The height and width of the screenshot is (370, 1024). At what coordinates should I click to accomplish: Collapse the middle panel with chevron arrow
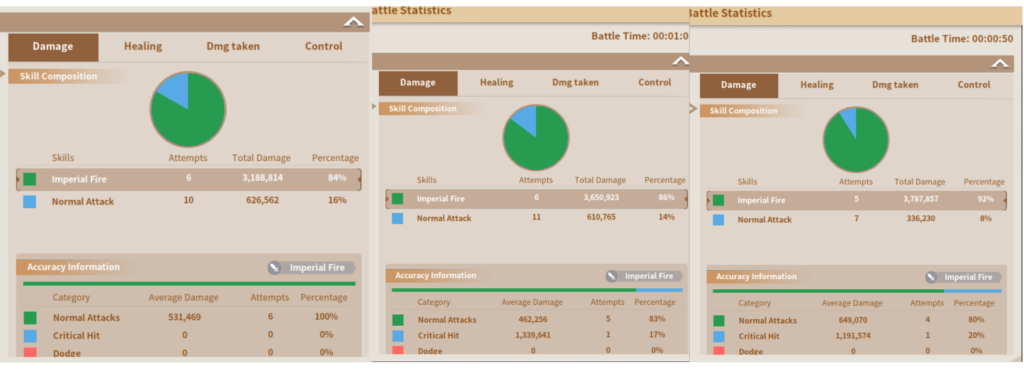[x=680, y=61]
